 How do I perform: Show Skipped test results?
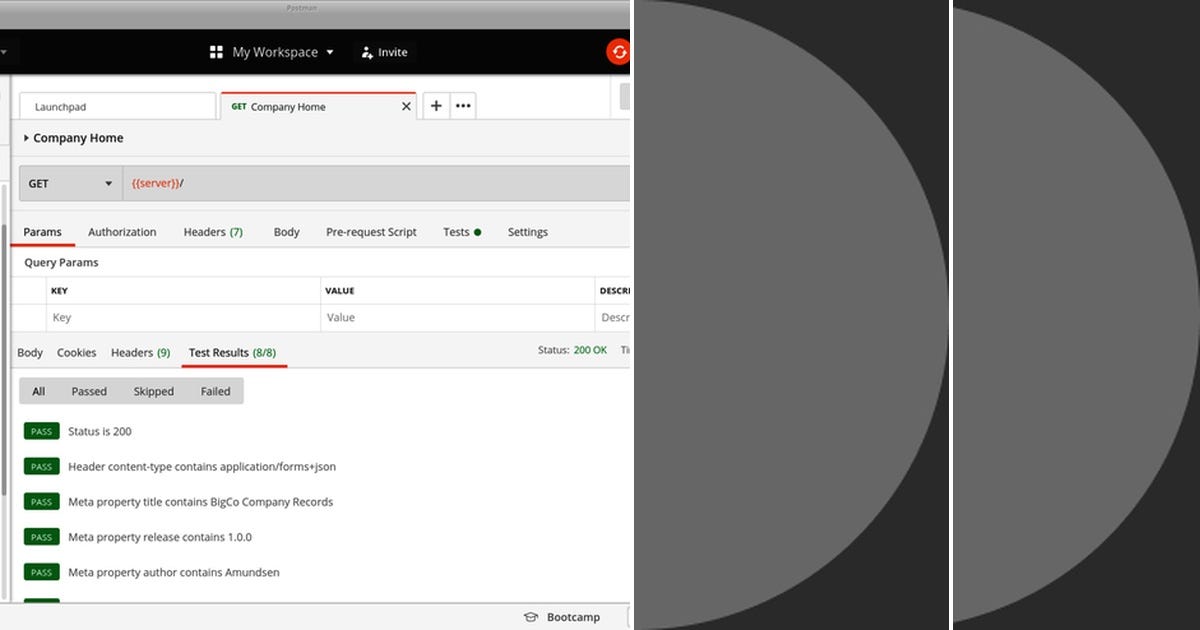153,391
